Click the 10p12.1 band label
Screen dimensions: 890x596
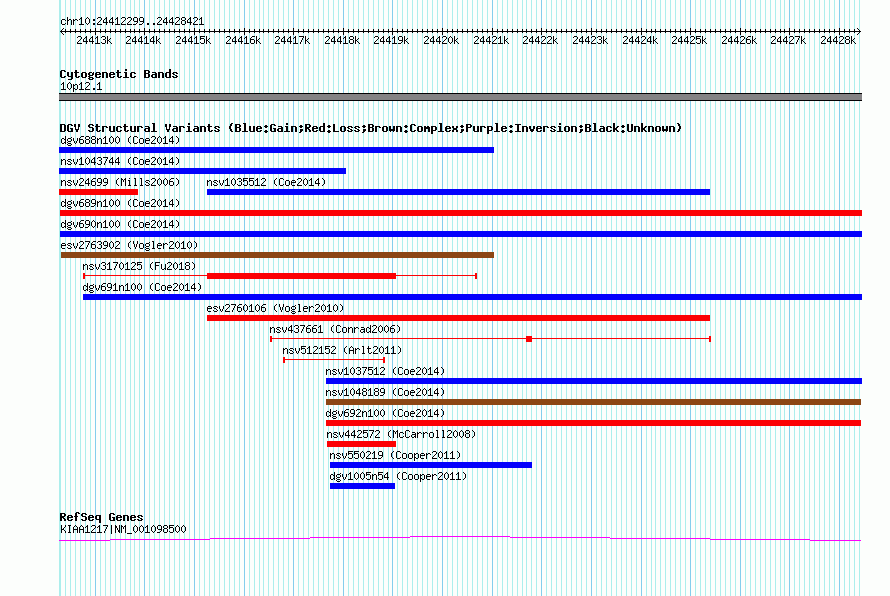pyautogui.click(x=81, y=86)
